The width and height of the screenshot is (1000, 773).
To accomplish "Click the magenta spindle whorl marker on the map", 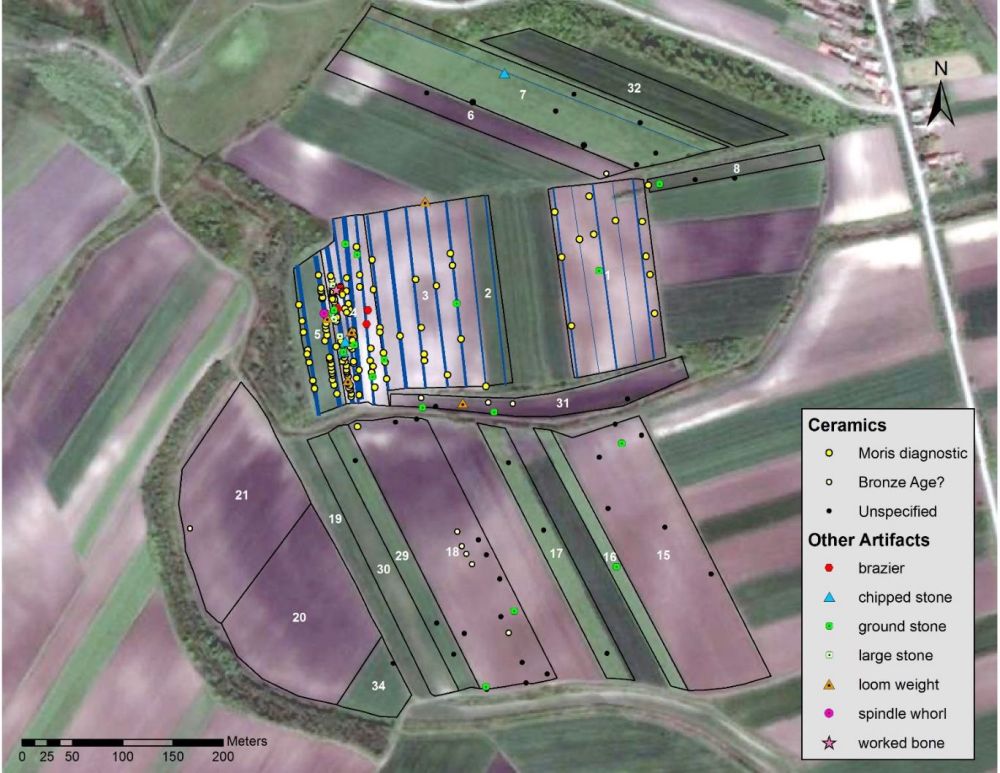I will tap(324, 314).
